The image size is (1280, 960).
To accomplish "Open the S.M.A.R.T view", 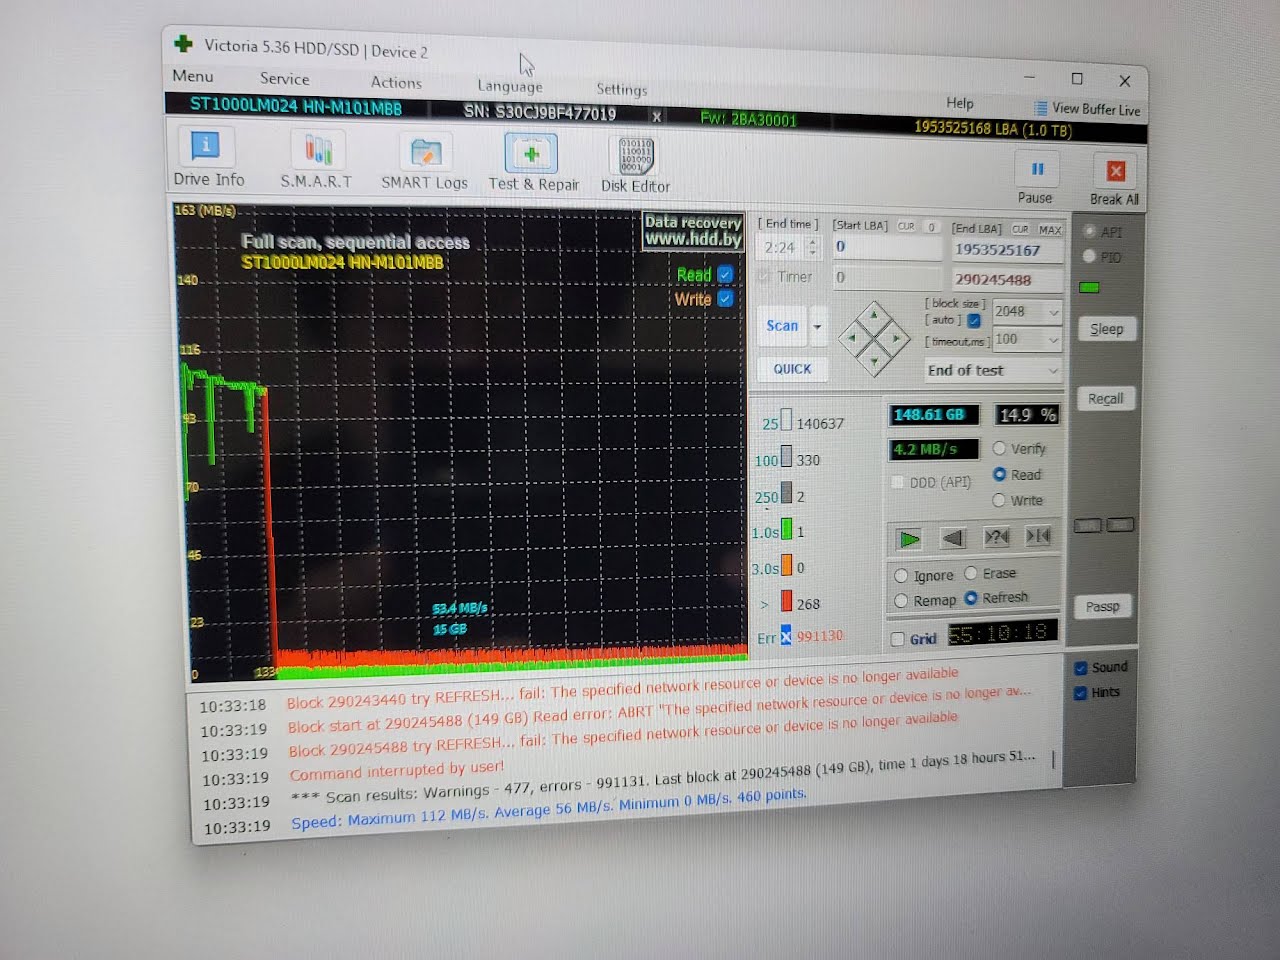I will pos(317,160).
